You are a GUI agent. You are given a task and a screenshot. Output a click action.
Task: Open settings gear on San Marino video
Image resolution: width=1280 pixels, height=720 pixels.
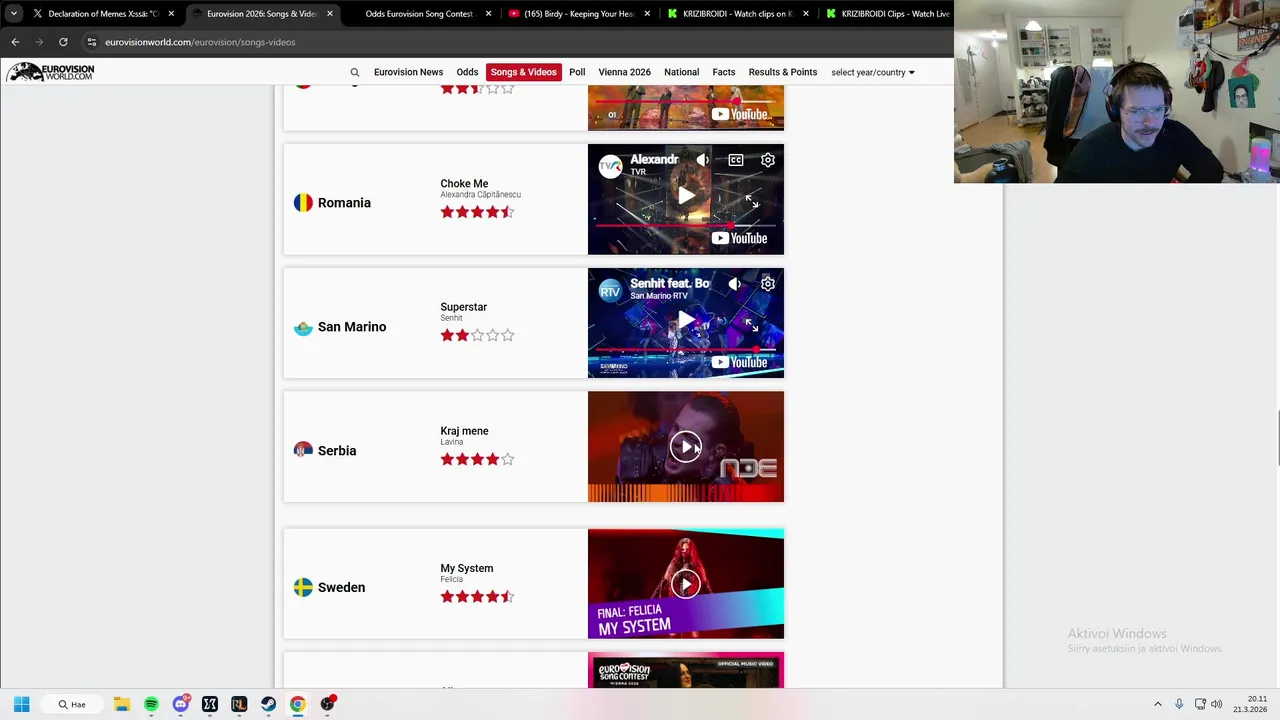(x=768, y=284)
